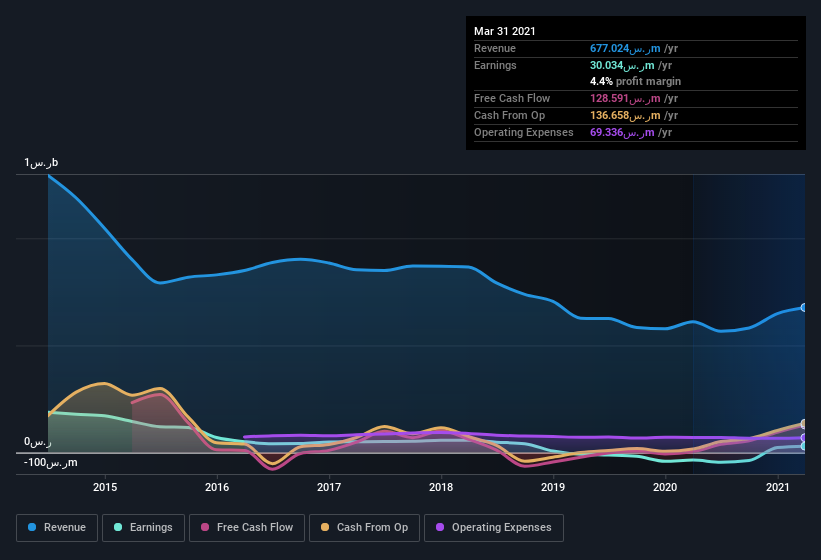Click the 2016 x-axis label
Screen dimensions: 821x560
pos(217,487)
